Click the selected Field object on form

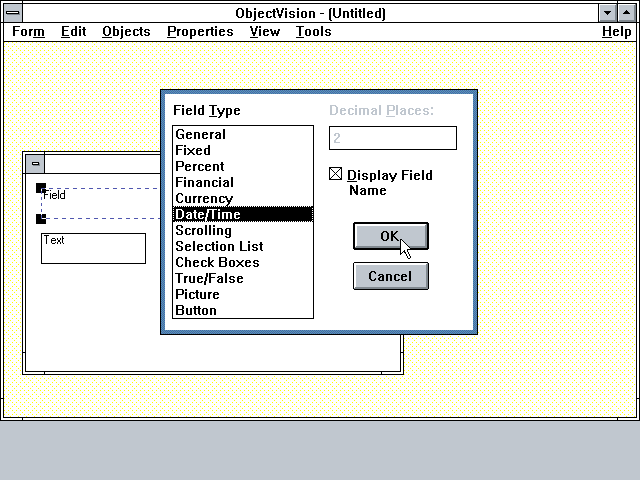102,203
